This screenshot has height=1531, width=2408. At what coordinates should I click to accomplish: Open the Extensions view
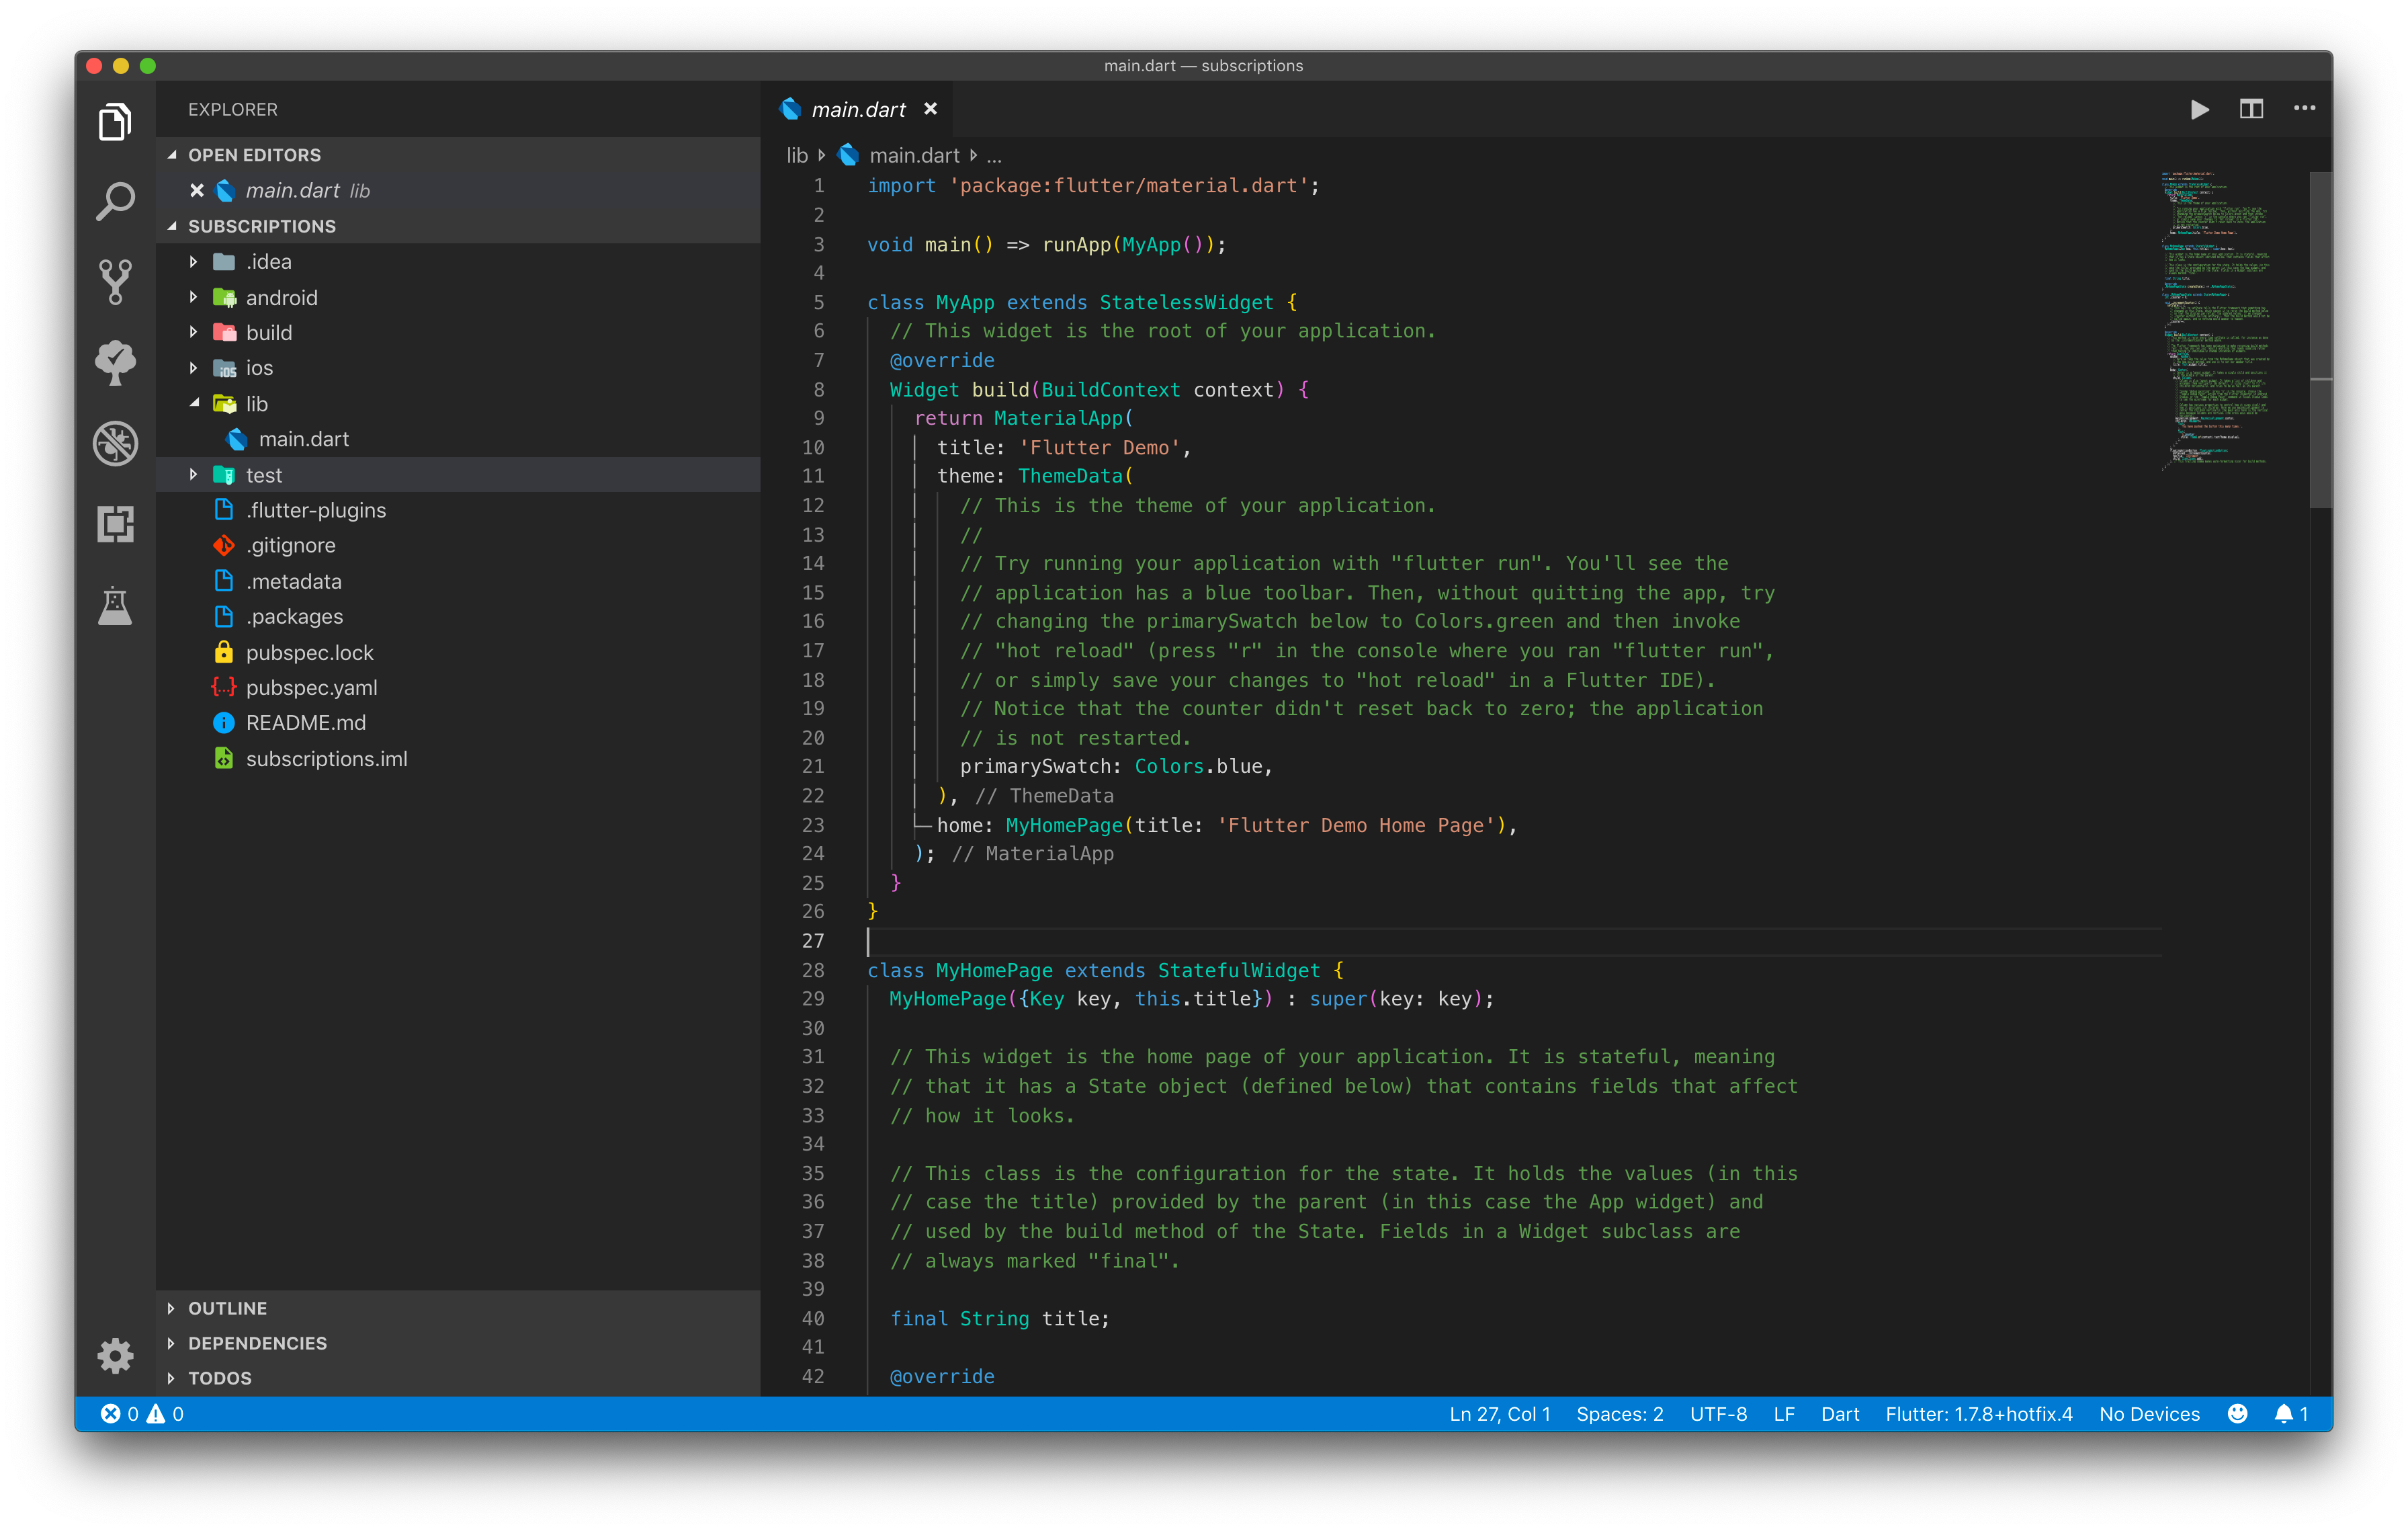pyautogui.click(x=115, y=524)
